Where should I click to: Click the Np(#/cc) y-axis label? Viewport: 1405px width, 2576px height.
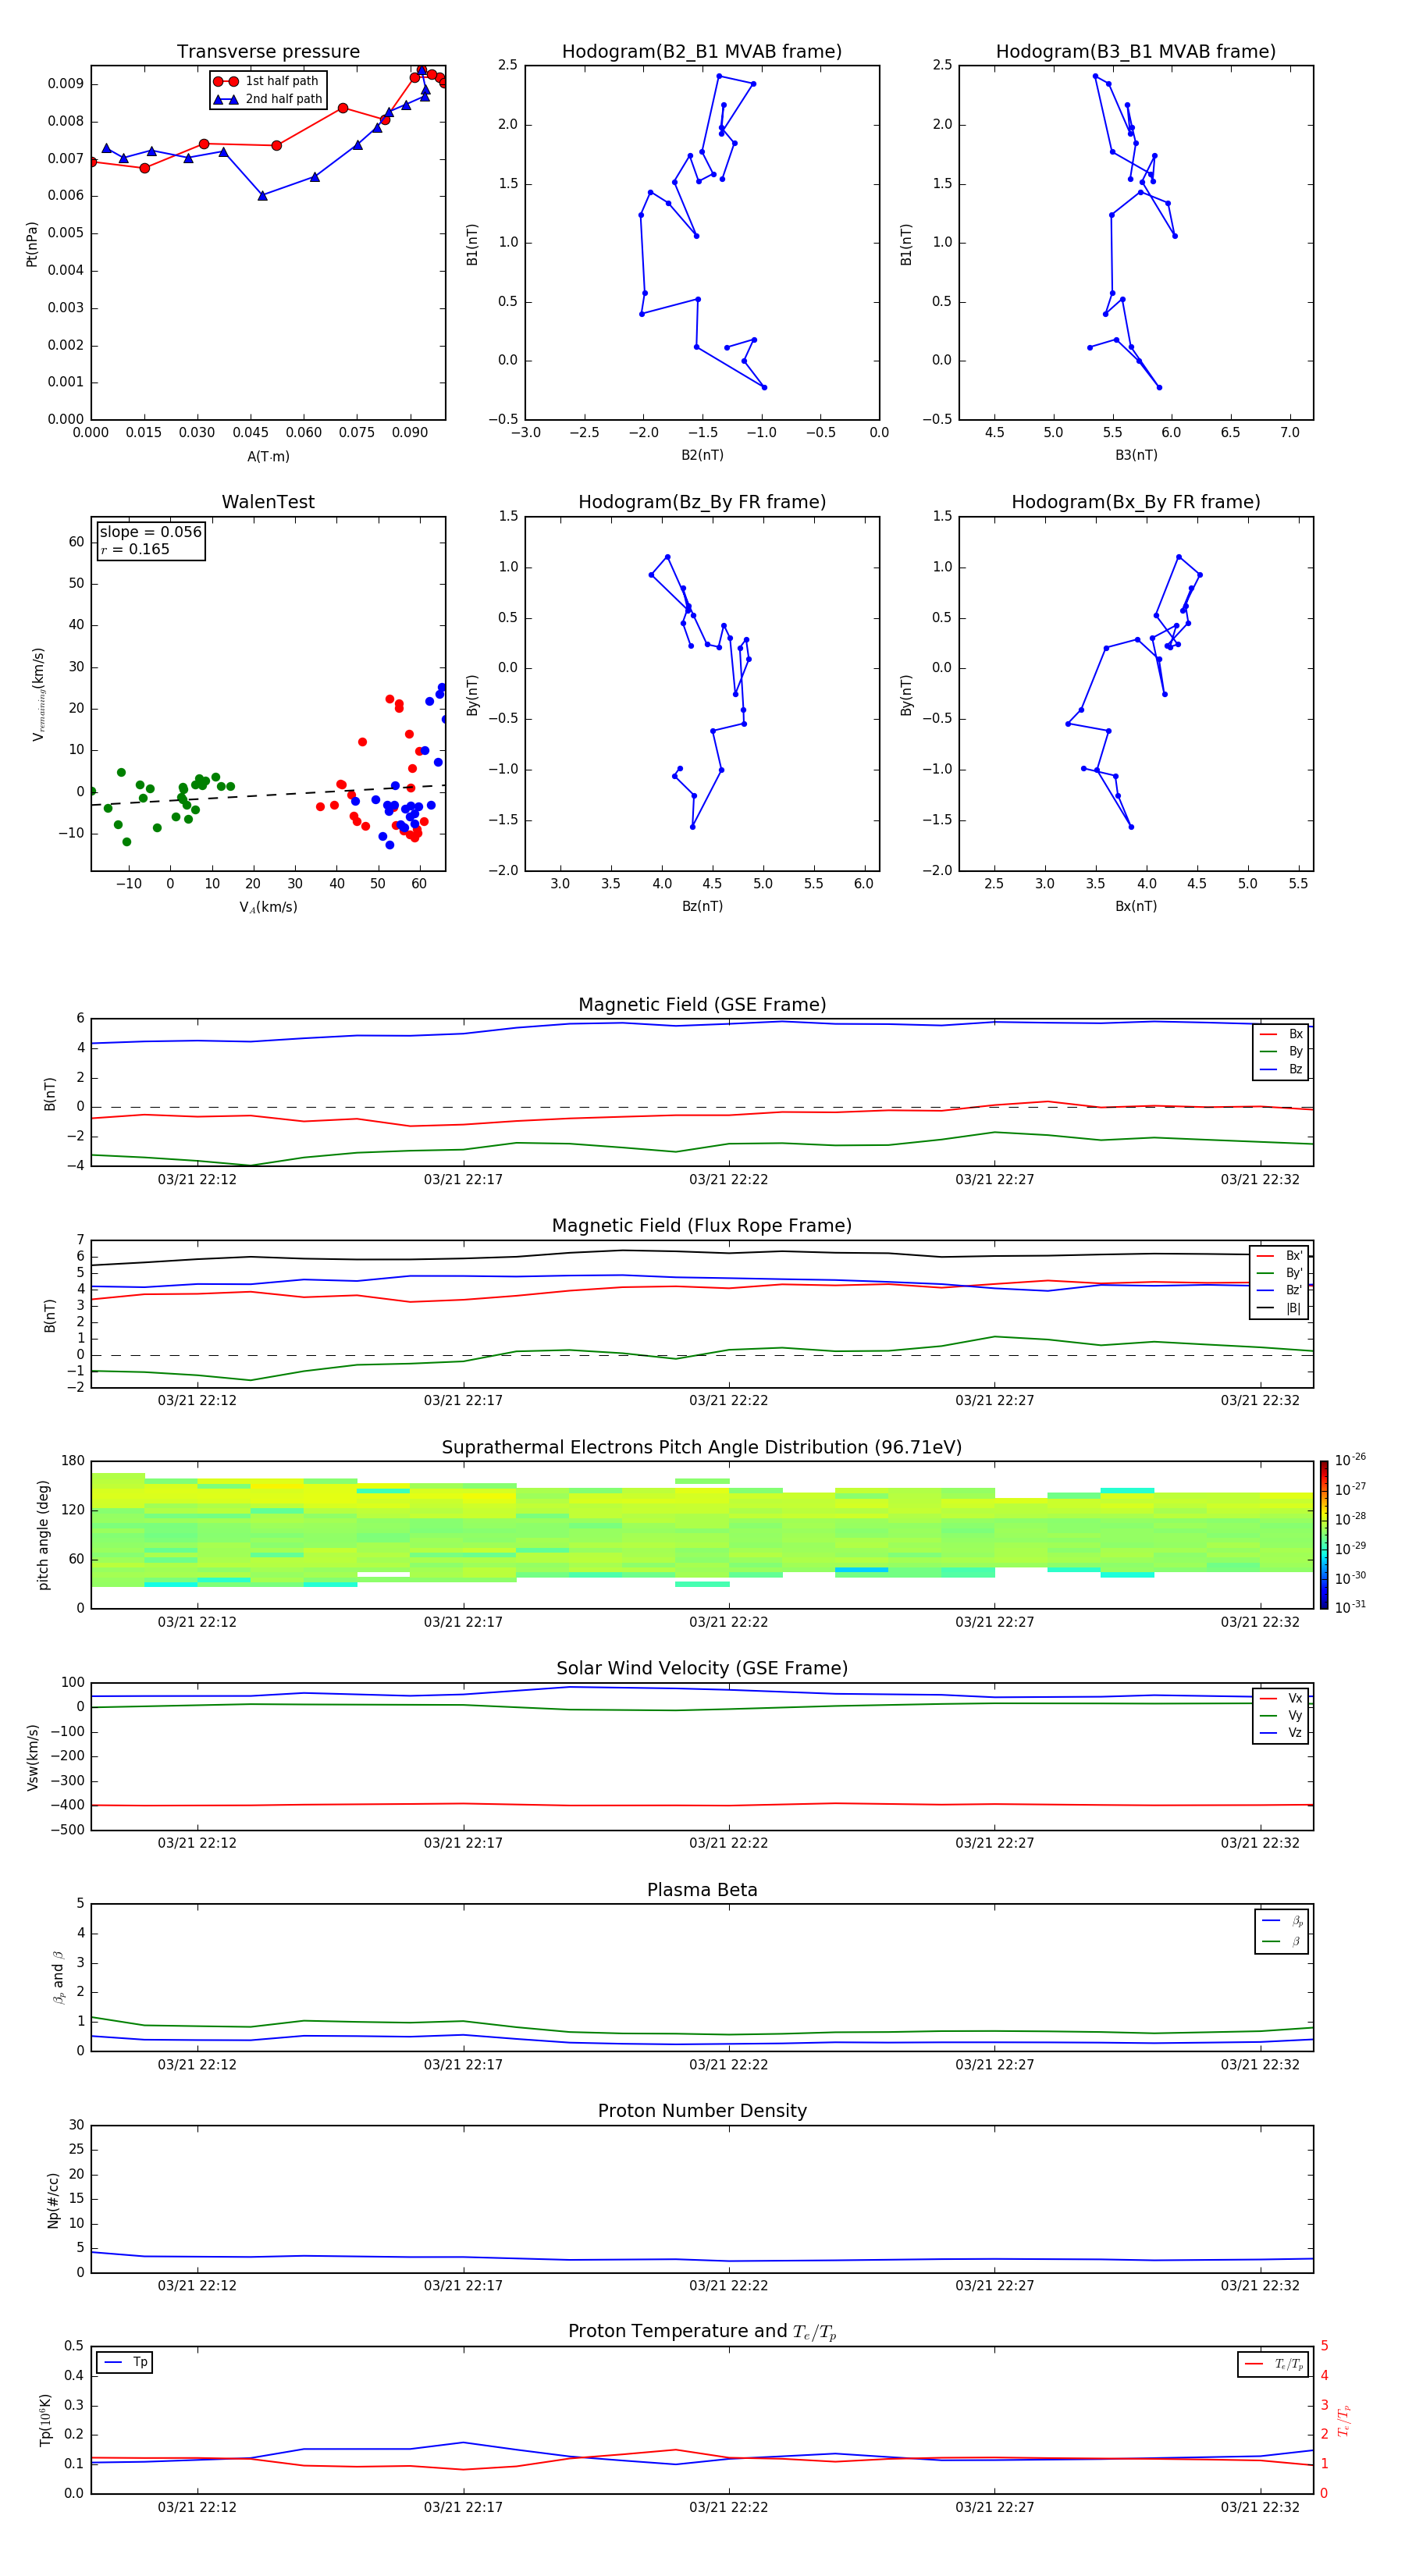point(53,2199)
